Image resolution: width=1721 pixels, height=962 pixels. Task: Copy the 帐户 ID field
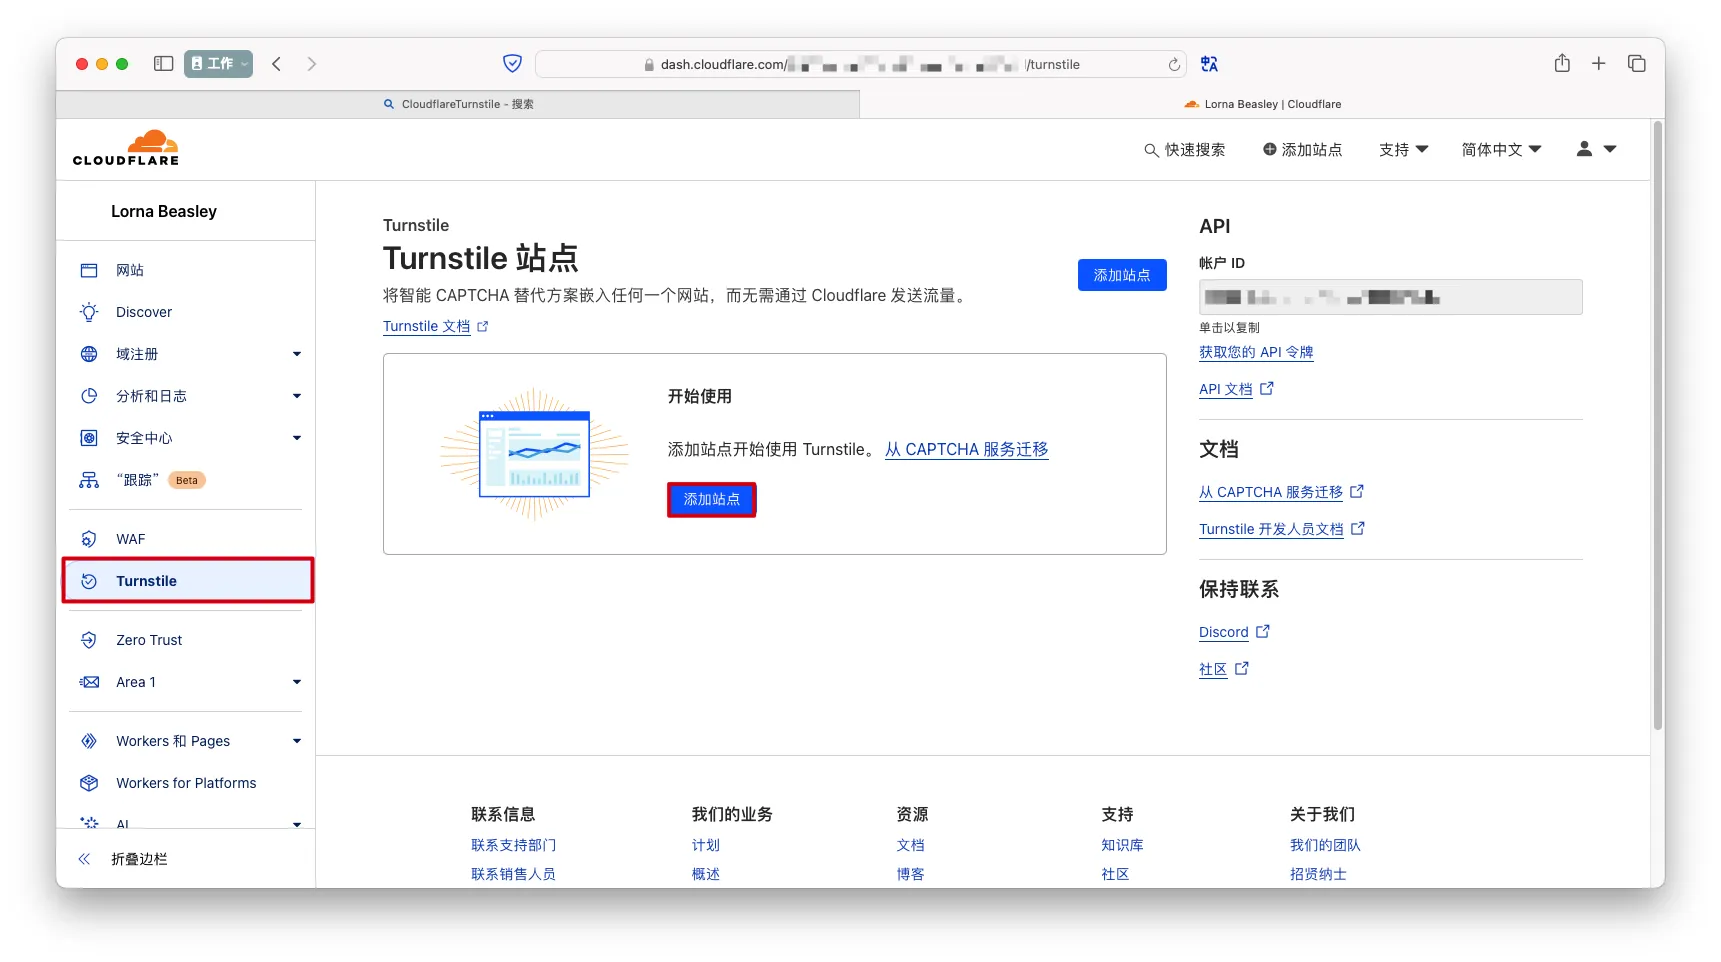point(1390,297)
